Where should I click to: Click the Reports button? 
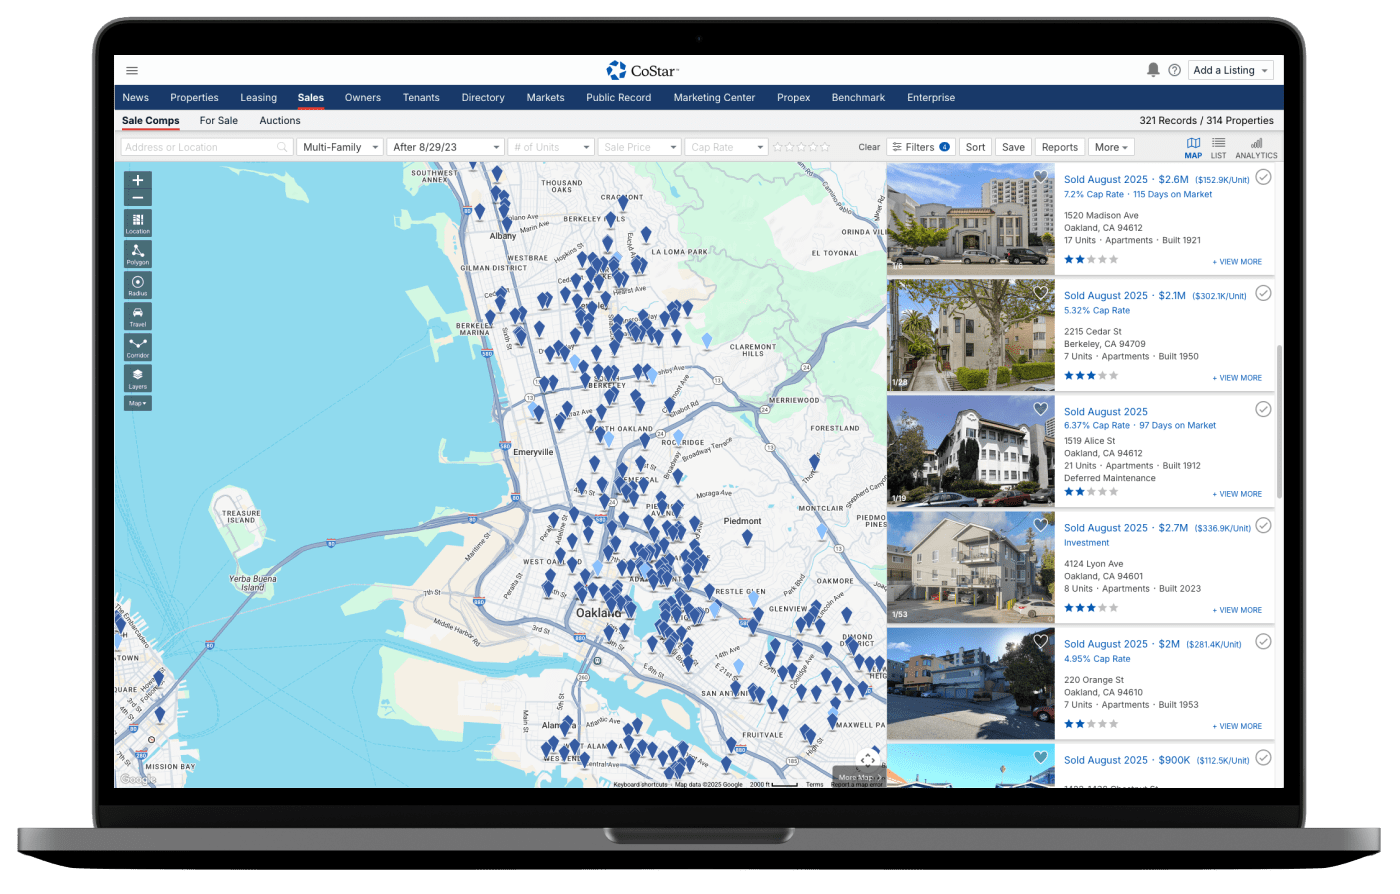pos(1059,147)
